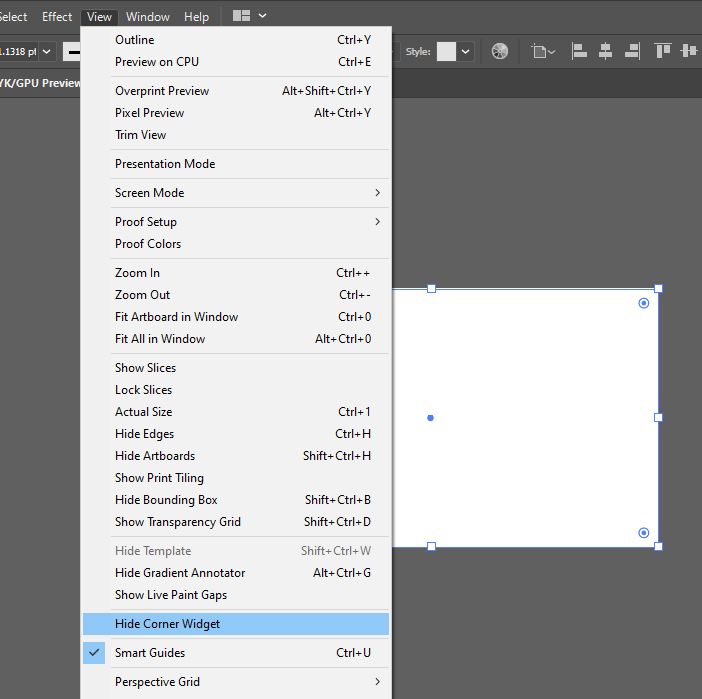This screenshot has width=702, height=699.
Task: Choose Outline from the View menu
Action: click(236, 39)
